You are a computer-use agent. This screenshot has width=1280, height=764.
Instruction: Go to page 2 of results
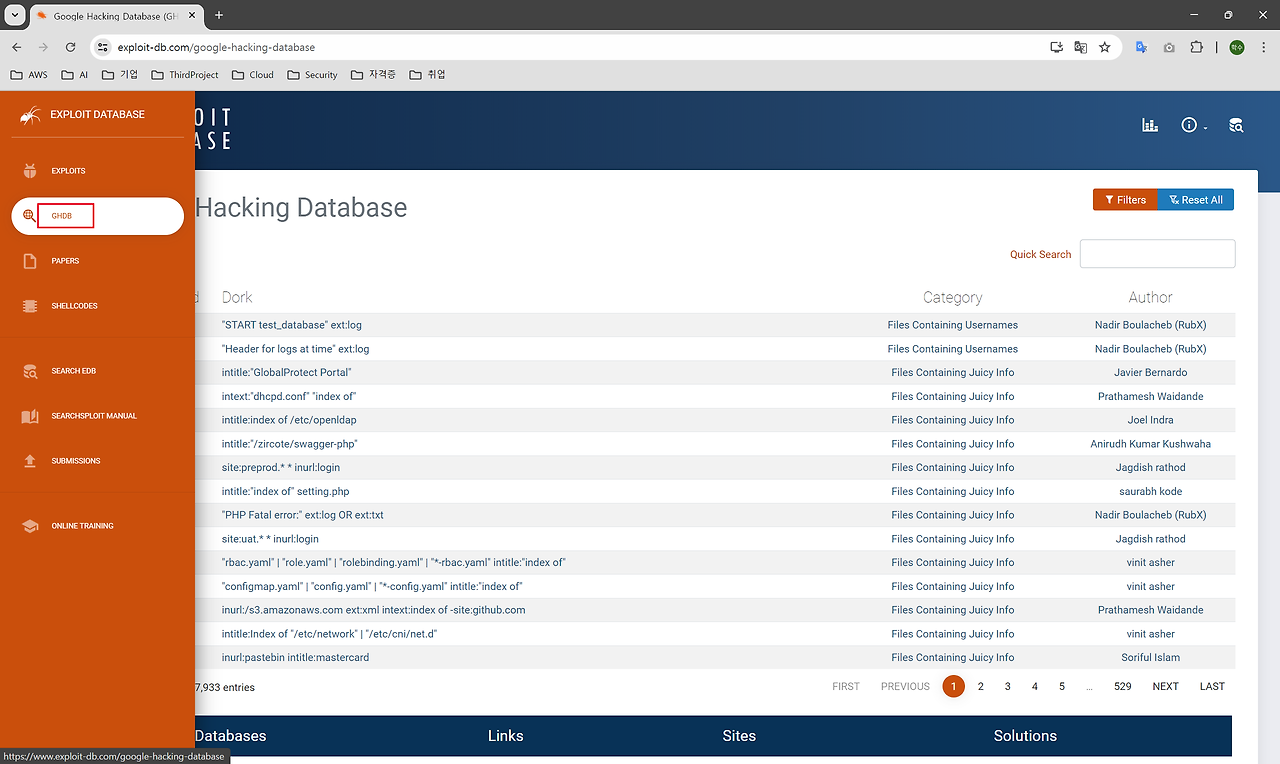(x=980, y=686)
